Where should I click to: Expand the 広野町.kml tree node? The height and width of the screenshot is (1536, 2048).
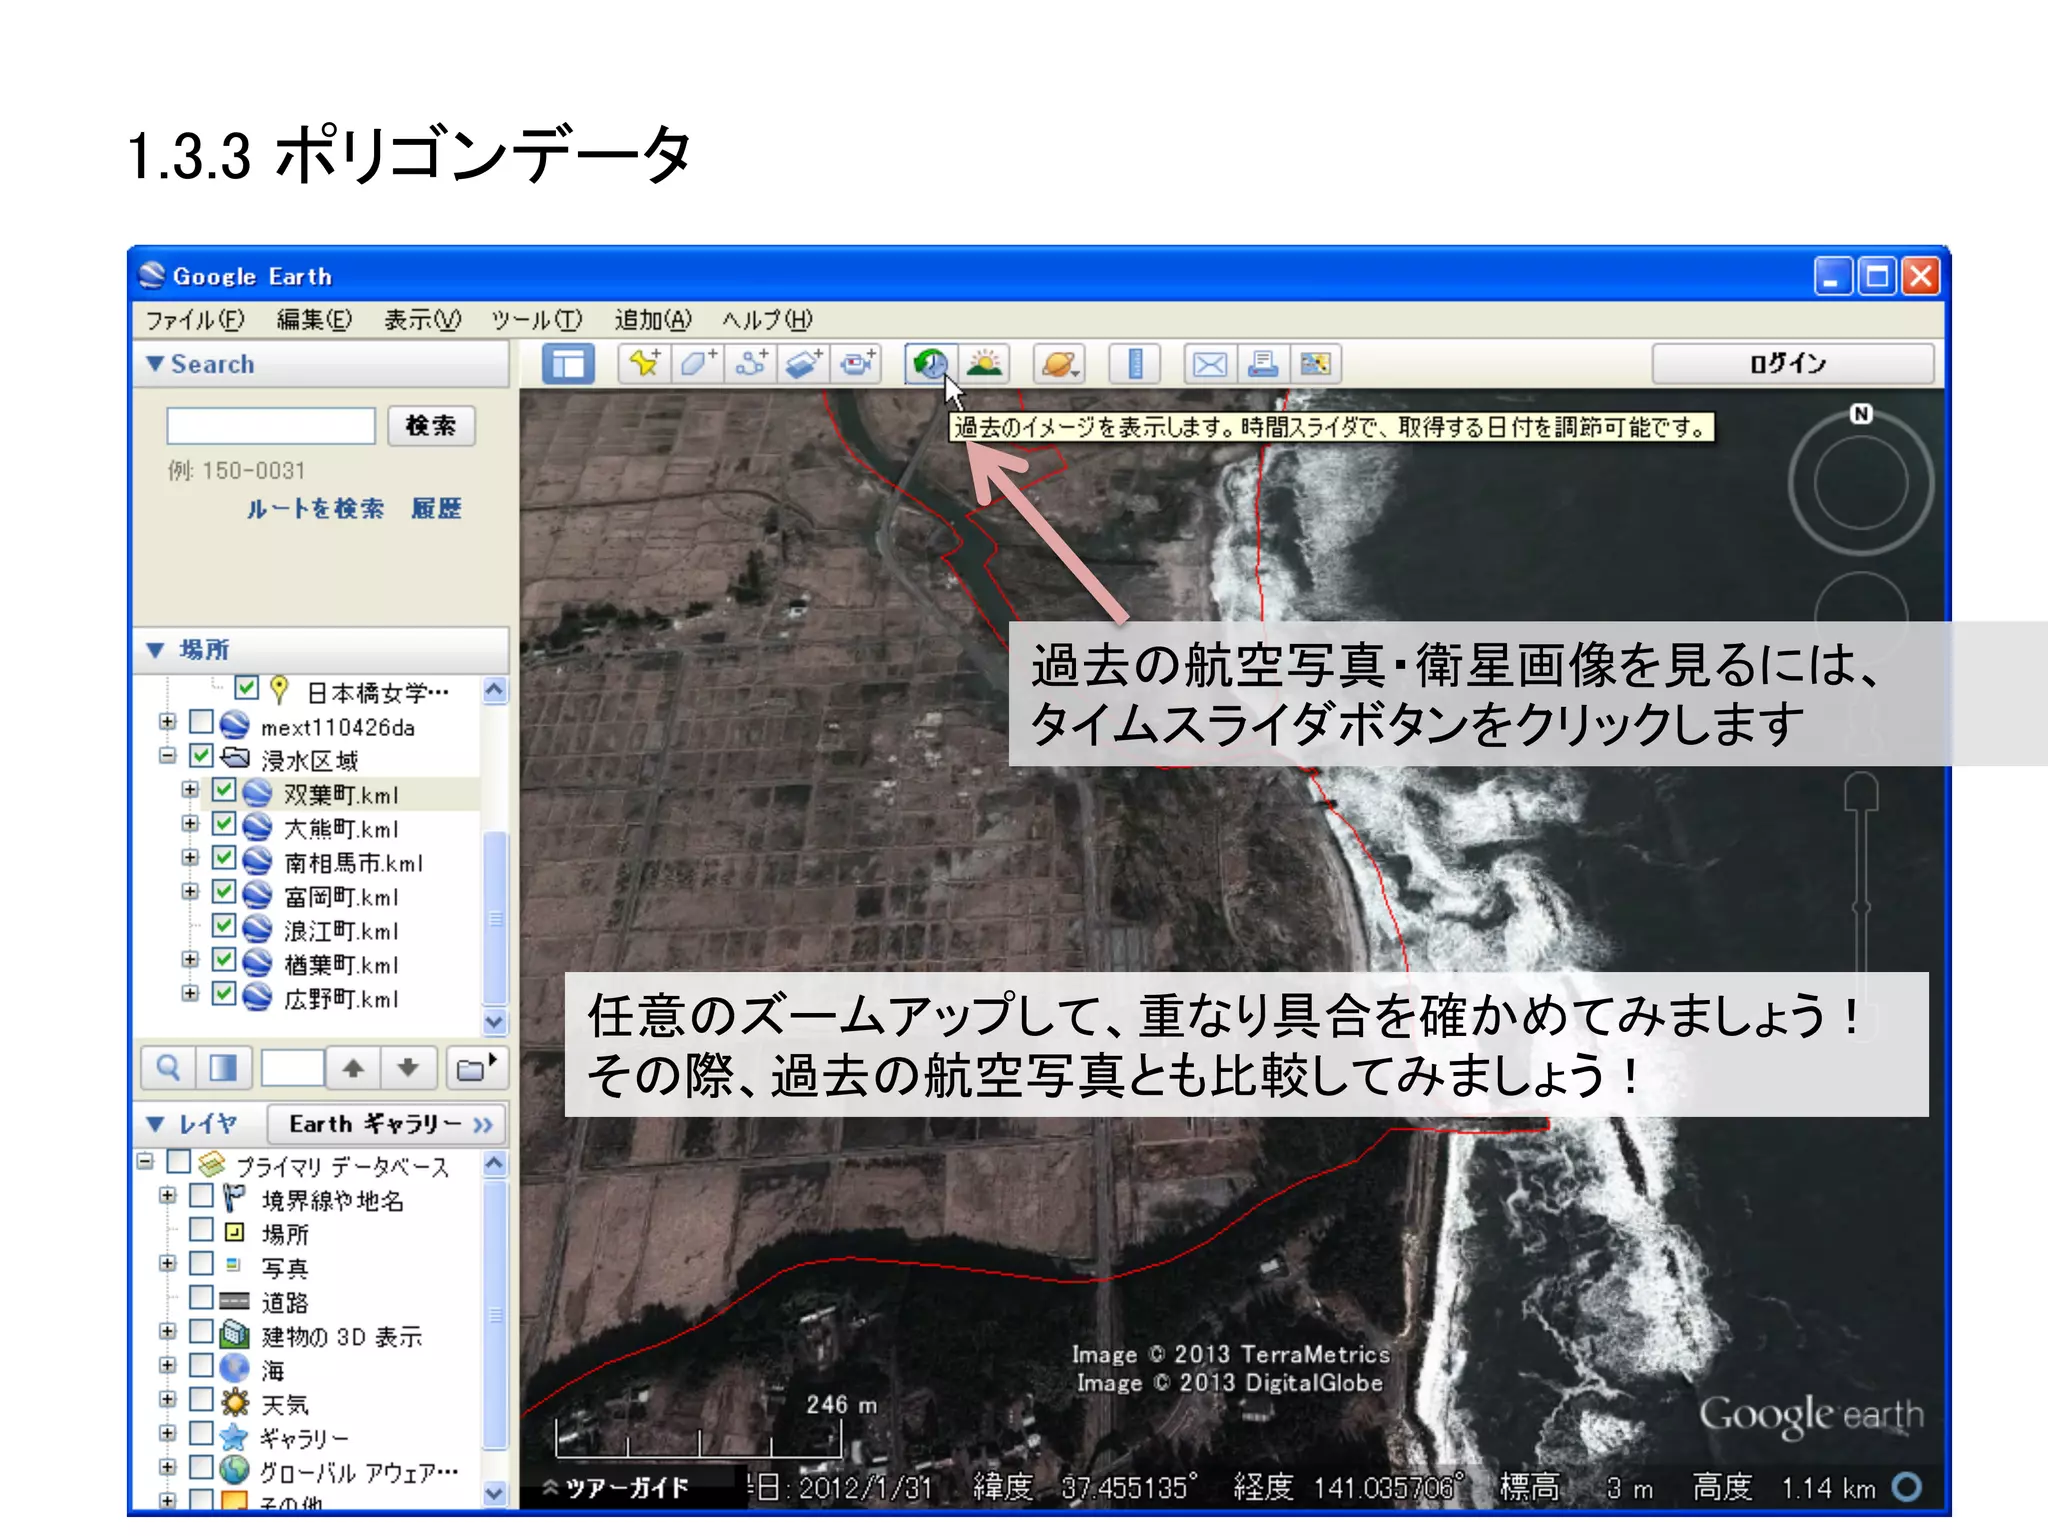(x=190, y=994)
